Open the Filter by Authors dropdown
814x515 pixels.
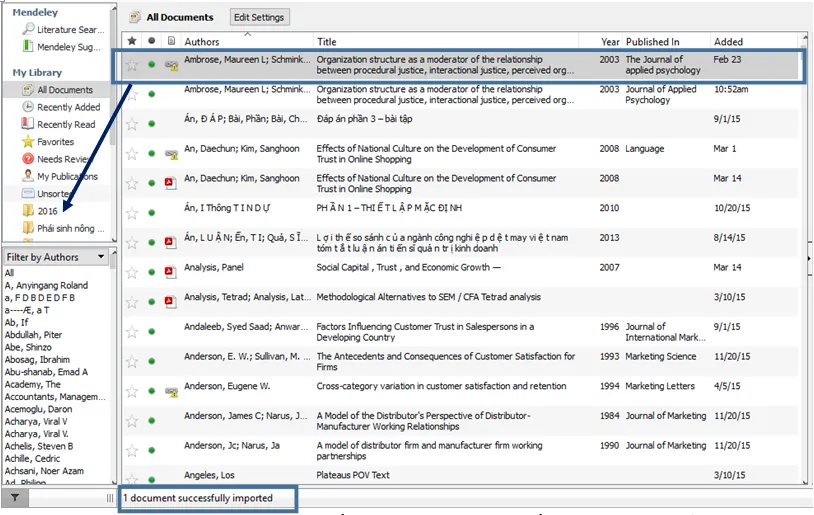[x=56, y=257]
